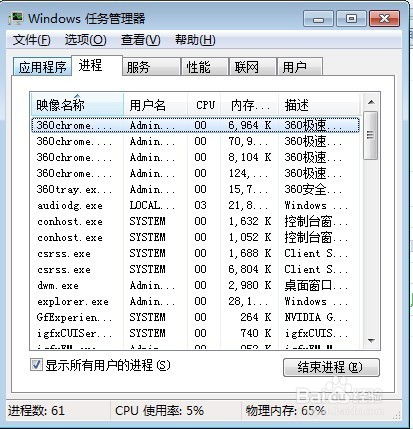Screen dimensions: 413x429
Task: Select the dwm.exe process
Action: click(x=196, y=285)
